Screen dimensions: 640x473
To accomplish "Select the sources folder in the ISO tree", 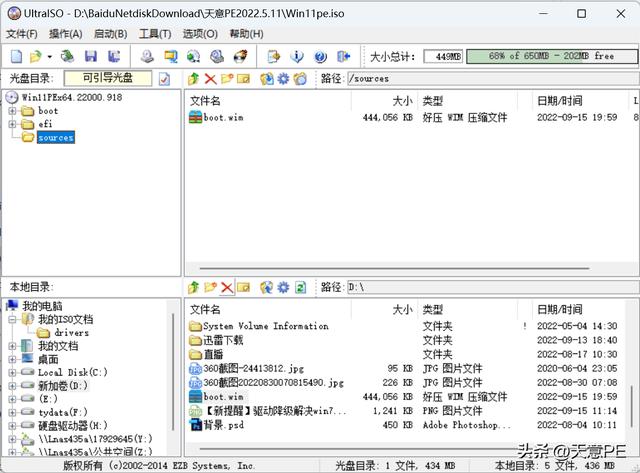I will [x=56, y=138].
